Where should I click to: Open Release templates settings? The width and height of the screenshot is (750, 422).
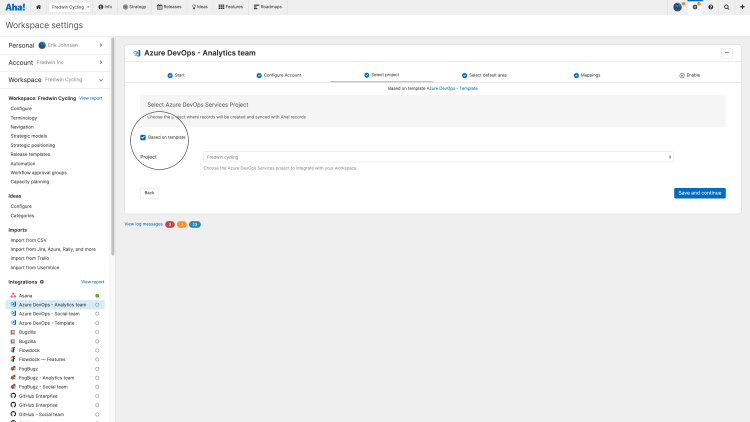pyautogui.click(x=30, y=155)
